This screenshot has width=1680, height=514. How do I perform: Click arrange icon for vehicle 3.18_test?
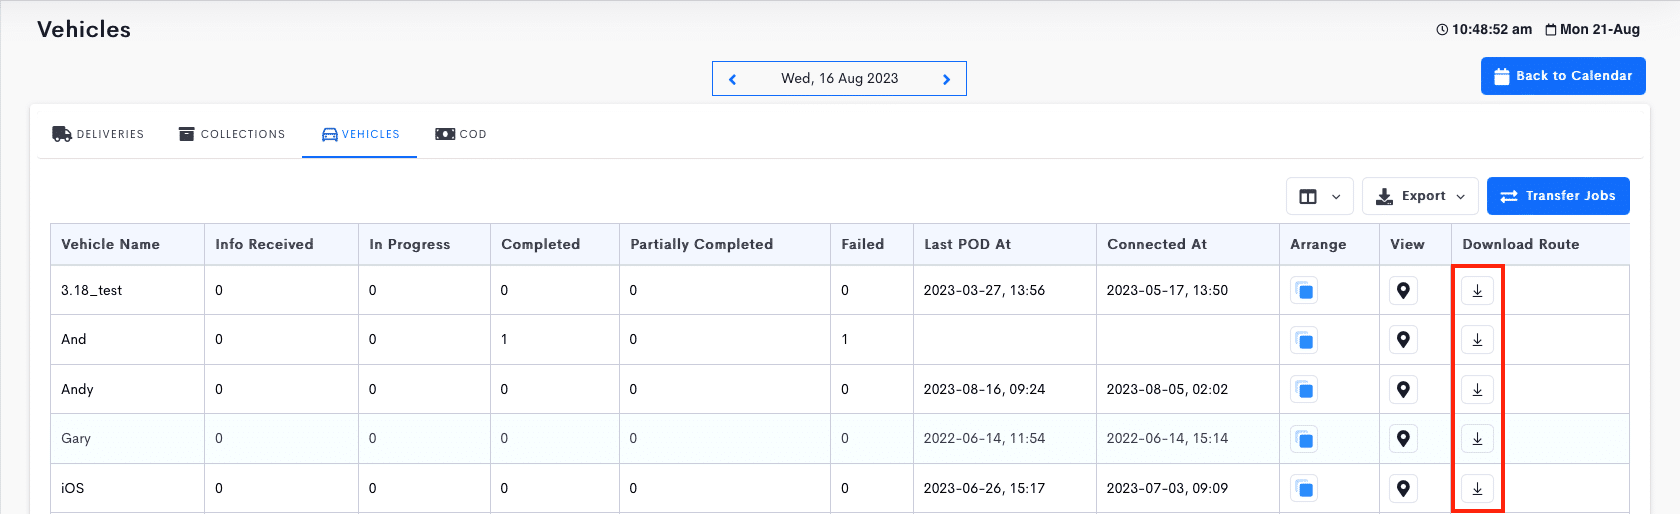coord(1304,291)
